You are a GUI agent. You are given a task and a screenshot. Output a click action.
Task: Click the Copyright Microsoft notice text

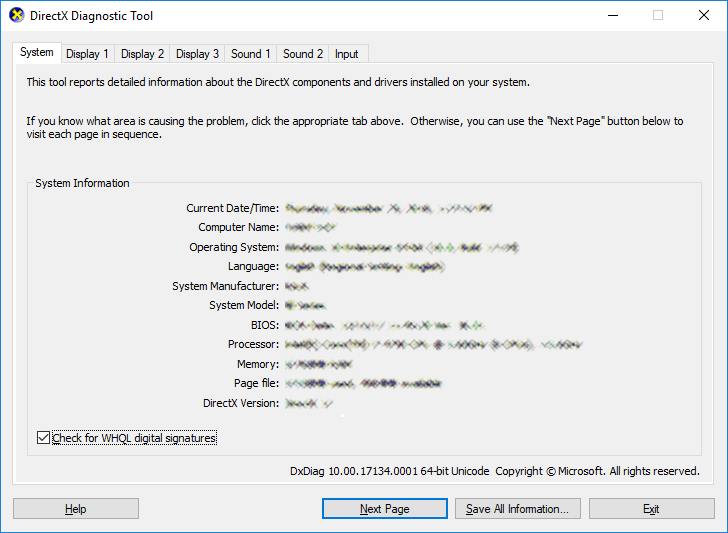coord(598,471)
